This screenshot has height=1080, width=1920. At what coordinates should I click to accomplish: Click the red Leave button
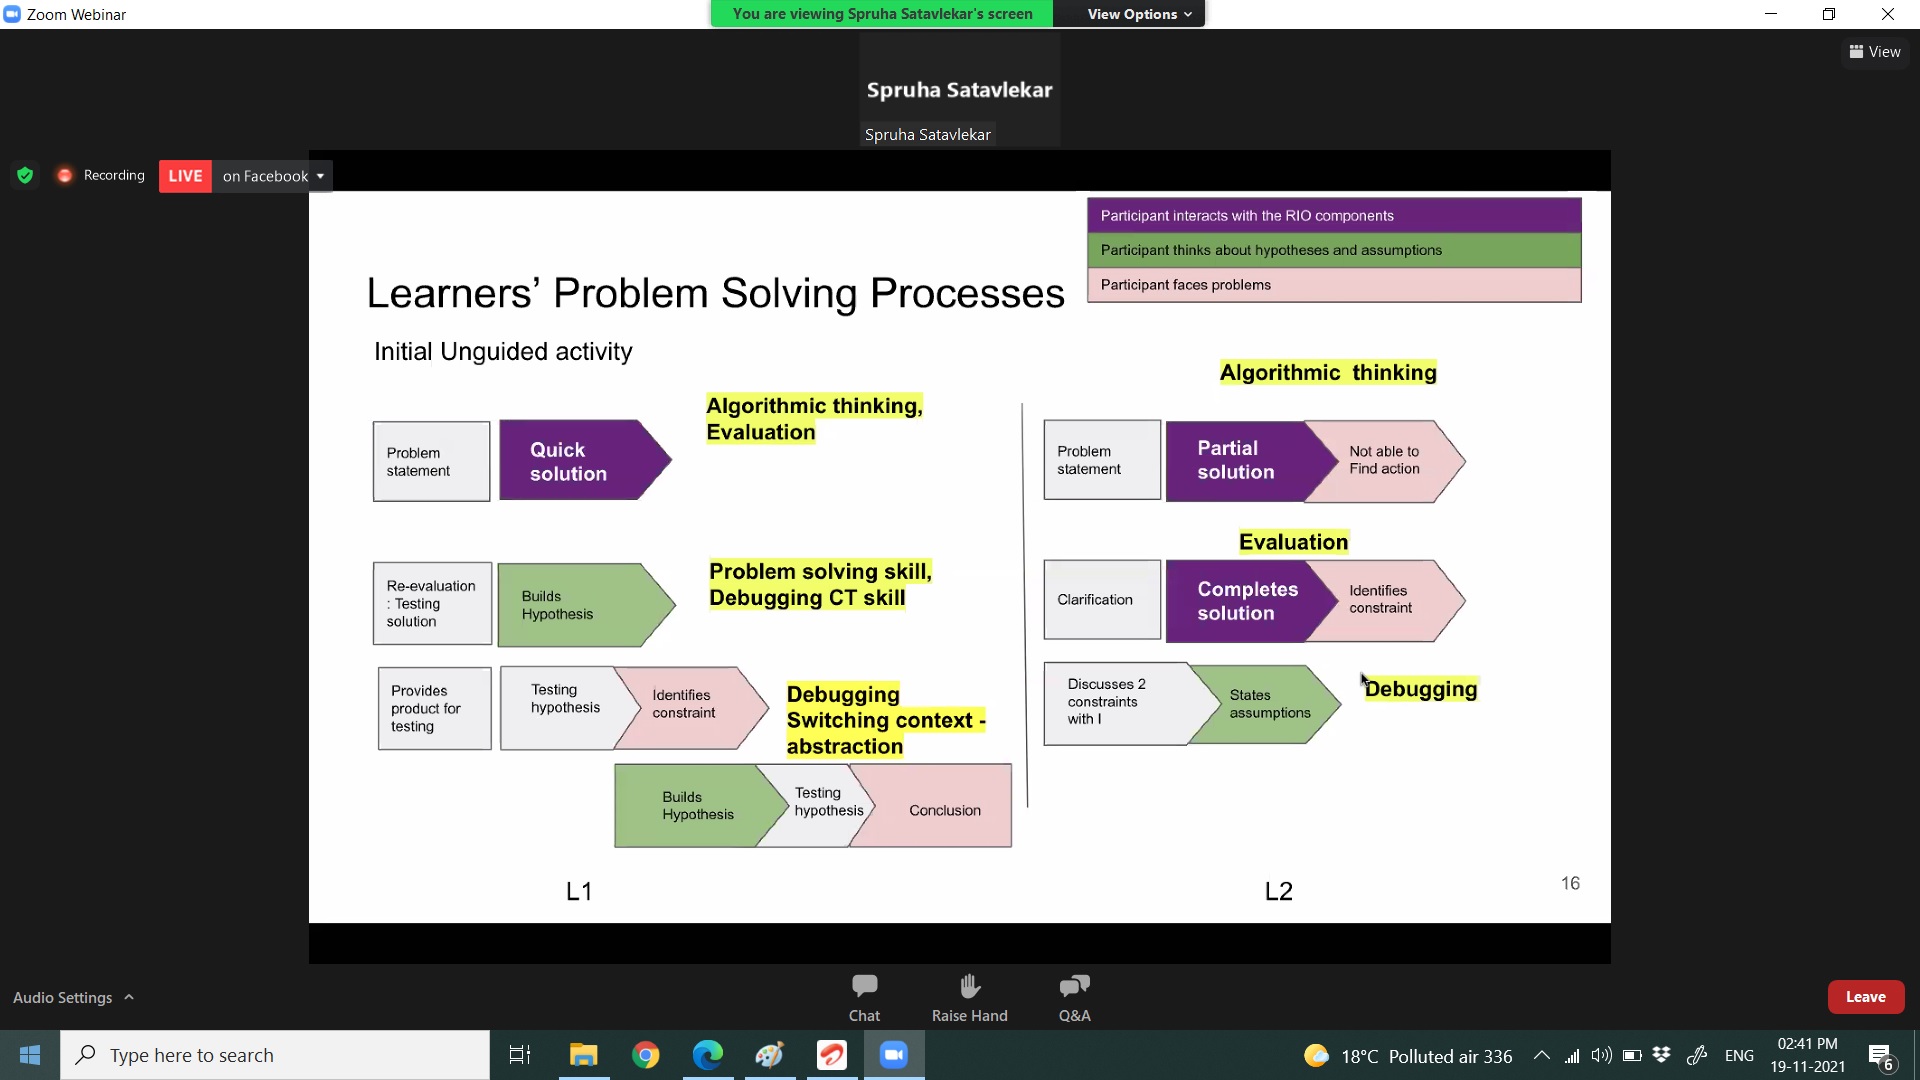click(x=1865, y=997)
